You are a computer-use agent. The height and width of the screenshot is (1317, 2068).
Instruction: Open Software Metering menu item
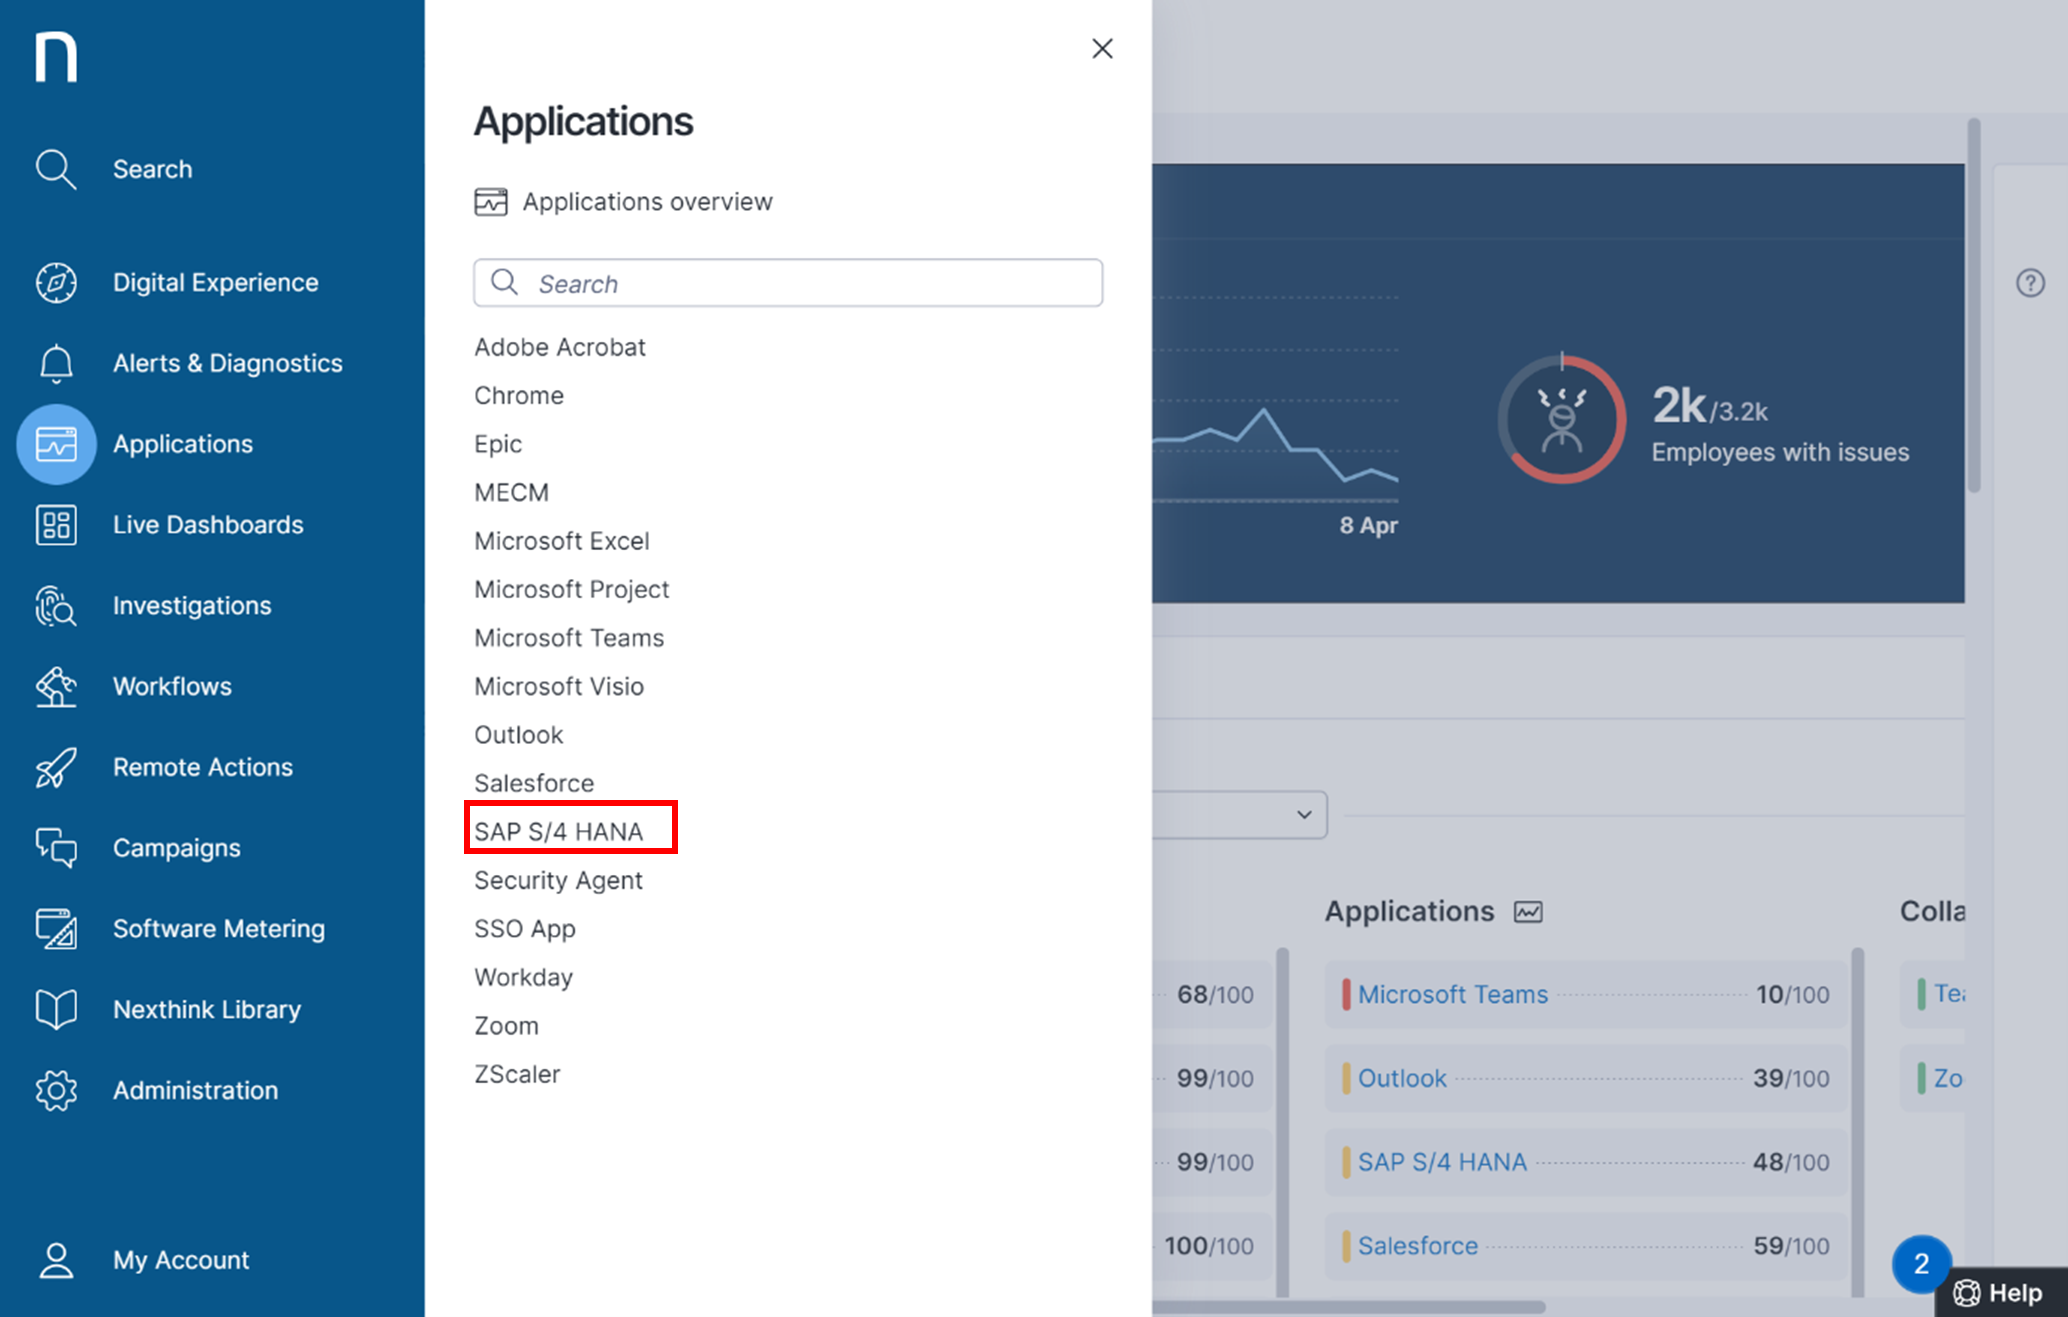pos(218,928)
